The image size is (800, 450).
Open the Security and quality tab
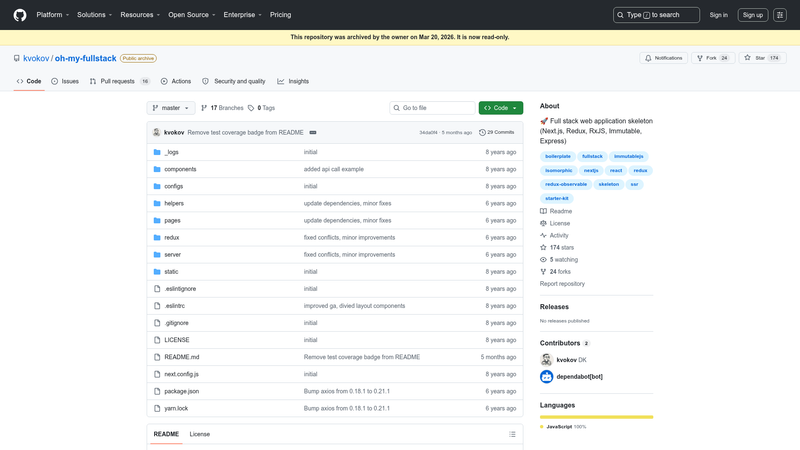(x=234, y=81)
